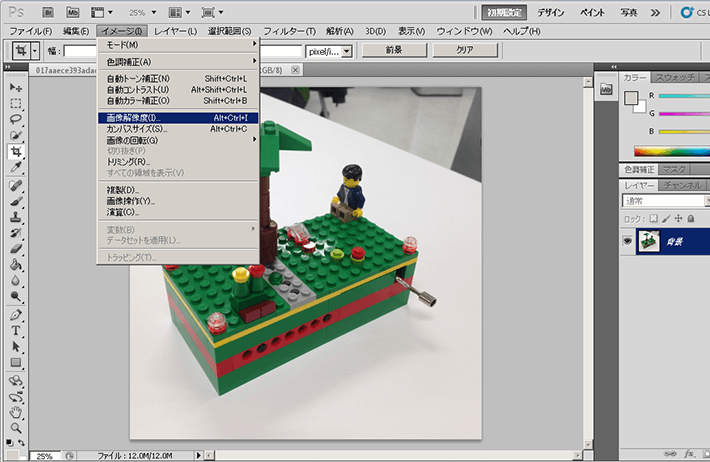This screenshot has width=710, height=462.
Task: Click the クリア button
Action: pos(464,50)
